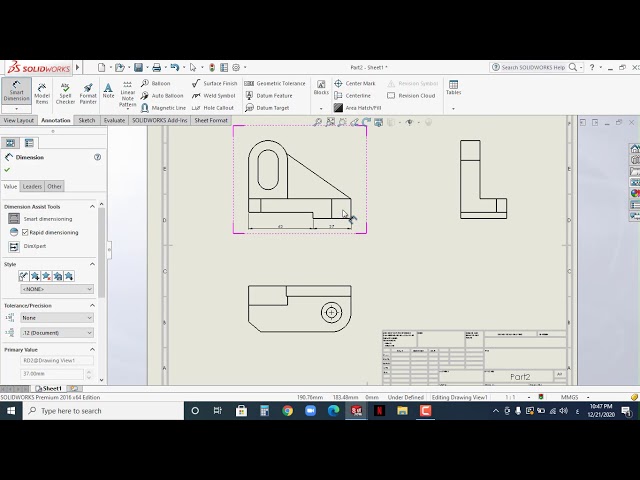Open the style <NONE> dropdown
The image size is (640, 480).
(57, 289)
